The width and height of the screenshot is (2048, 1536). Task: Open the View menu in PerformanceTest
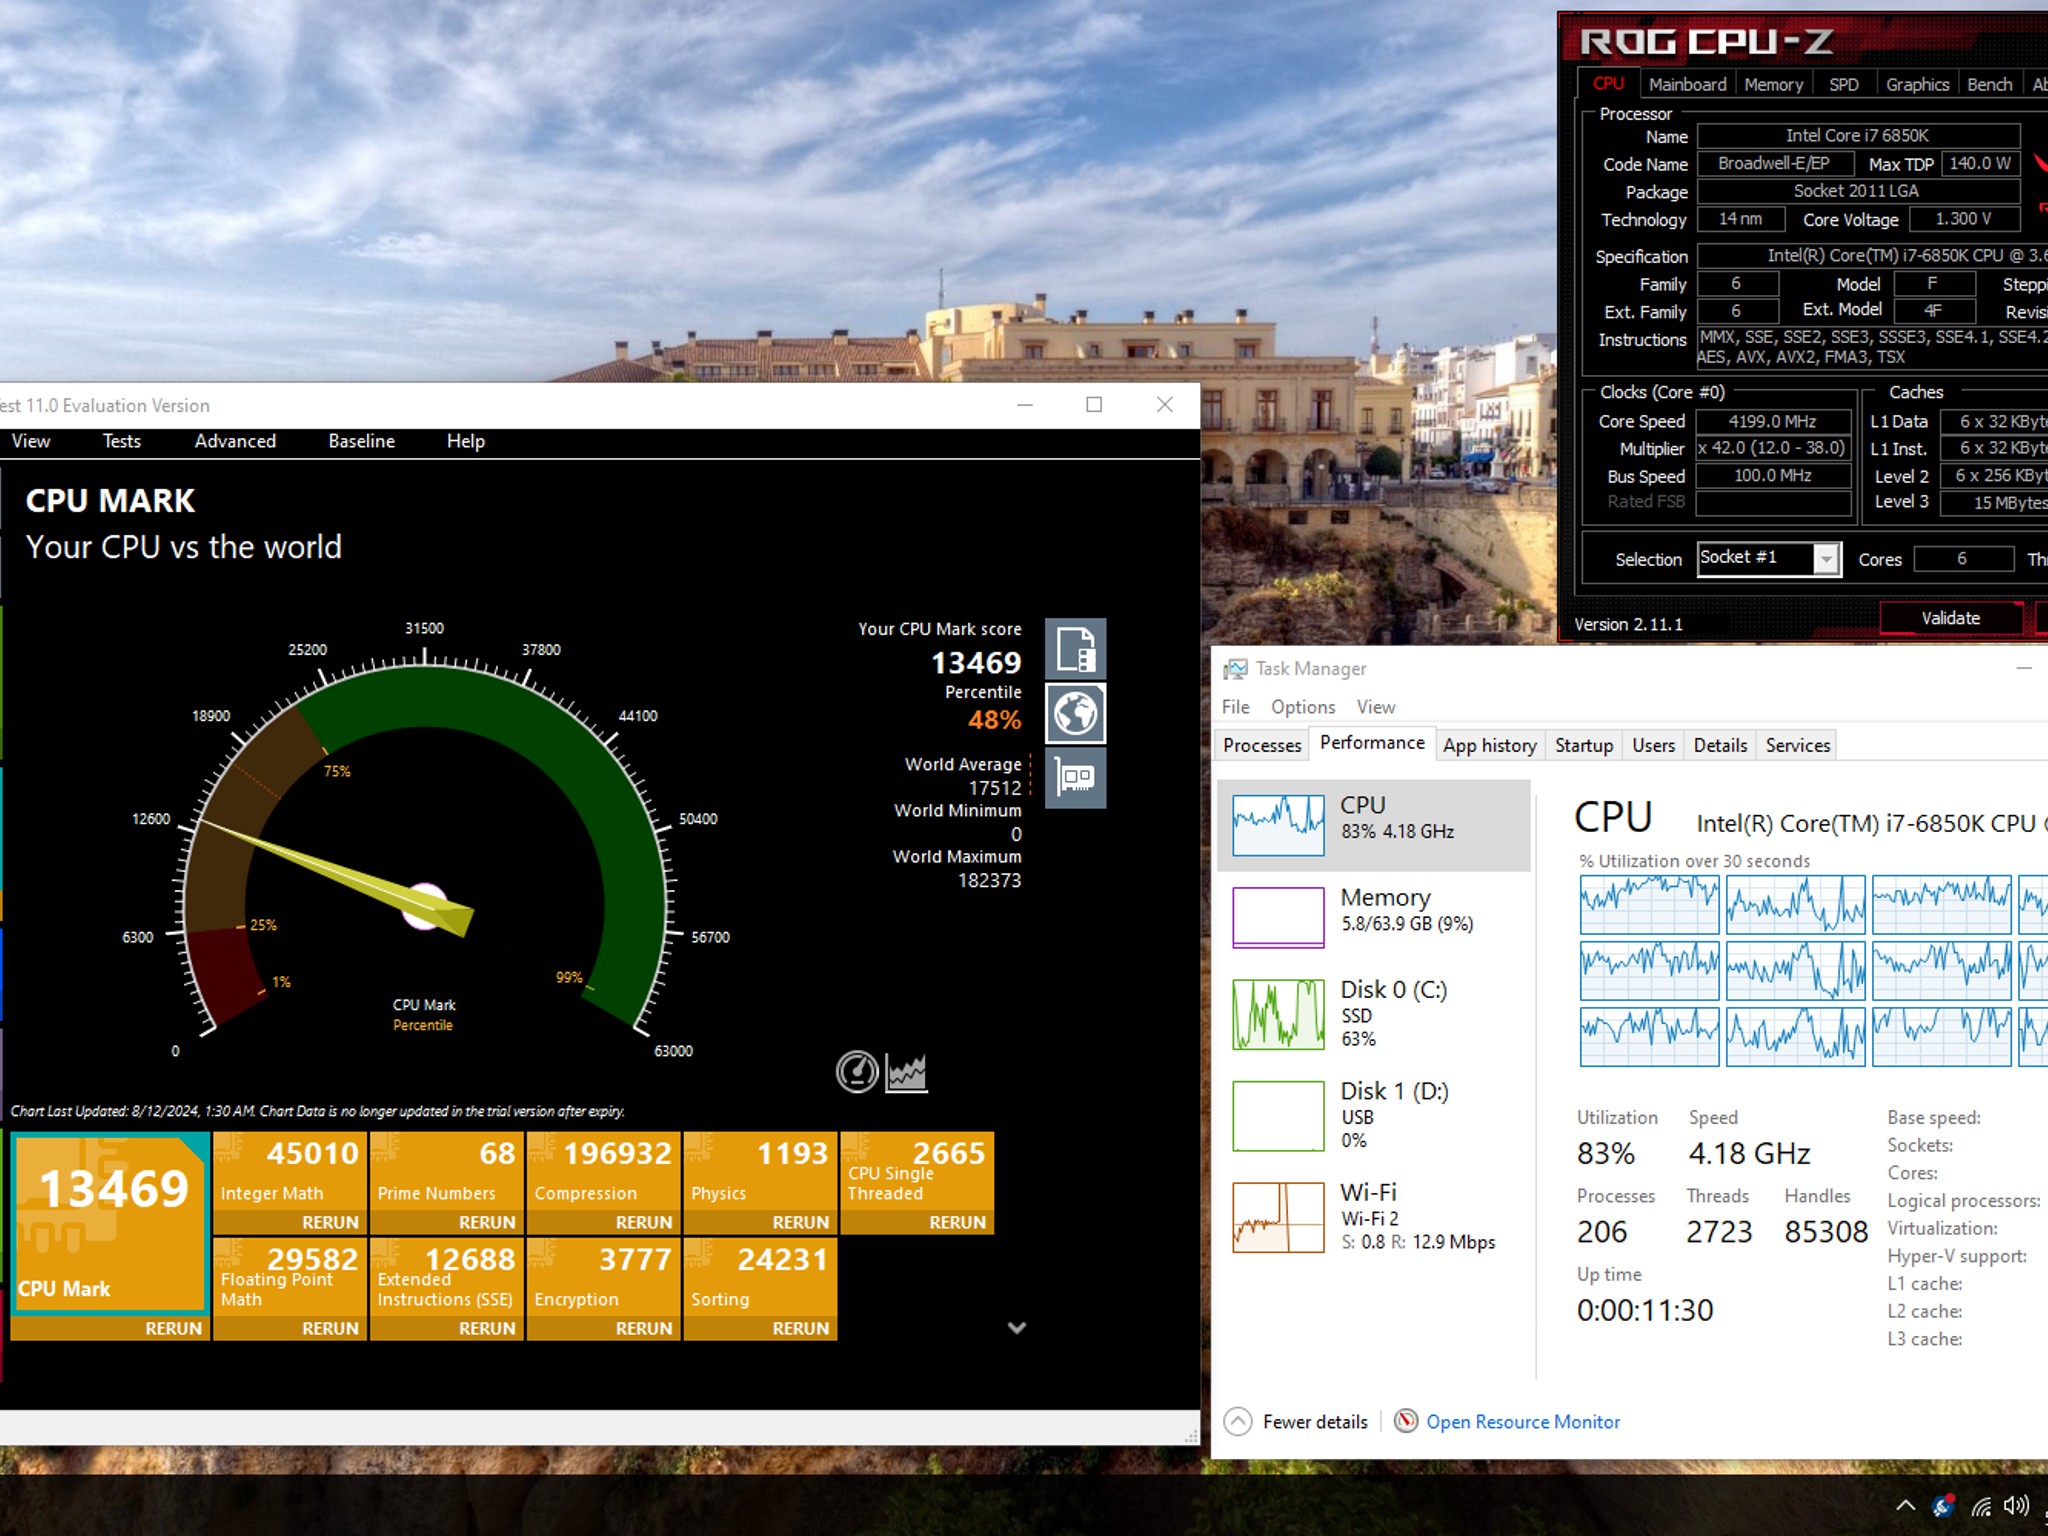coord(31,441)
